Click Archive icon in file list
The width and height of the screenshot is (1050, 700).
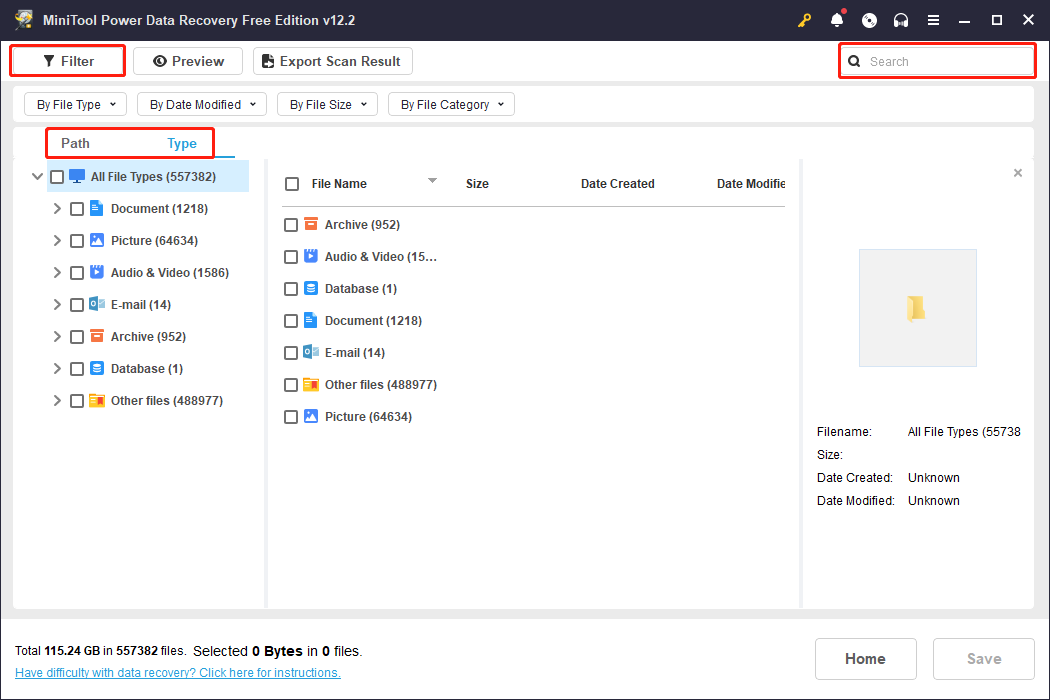[x=311, y=224]
